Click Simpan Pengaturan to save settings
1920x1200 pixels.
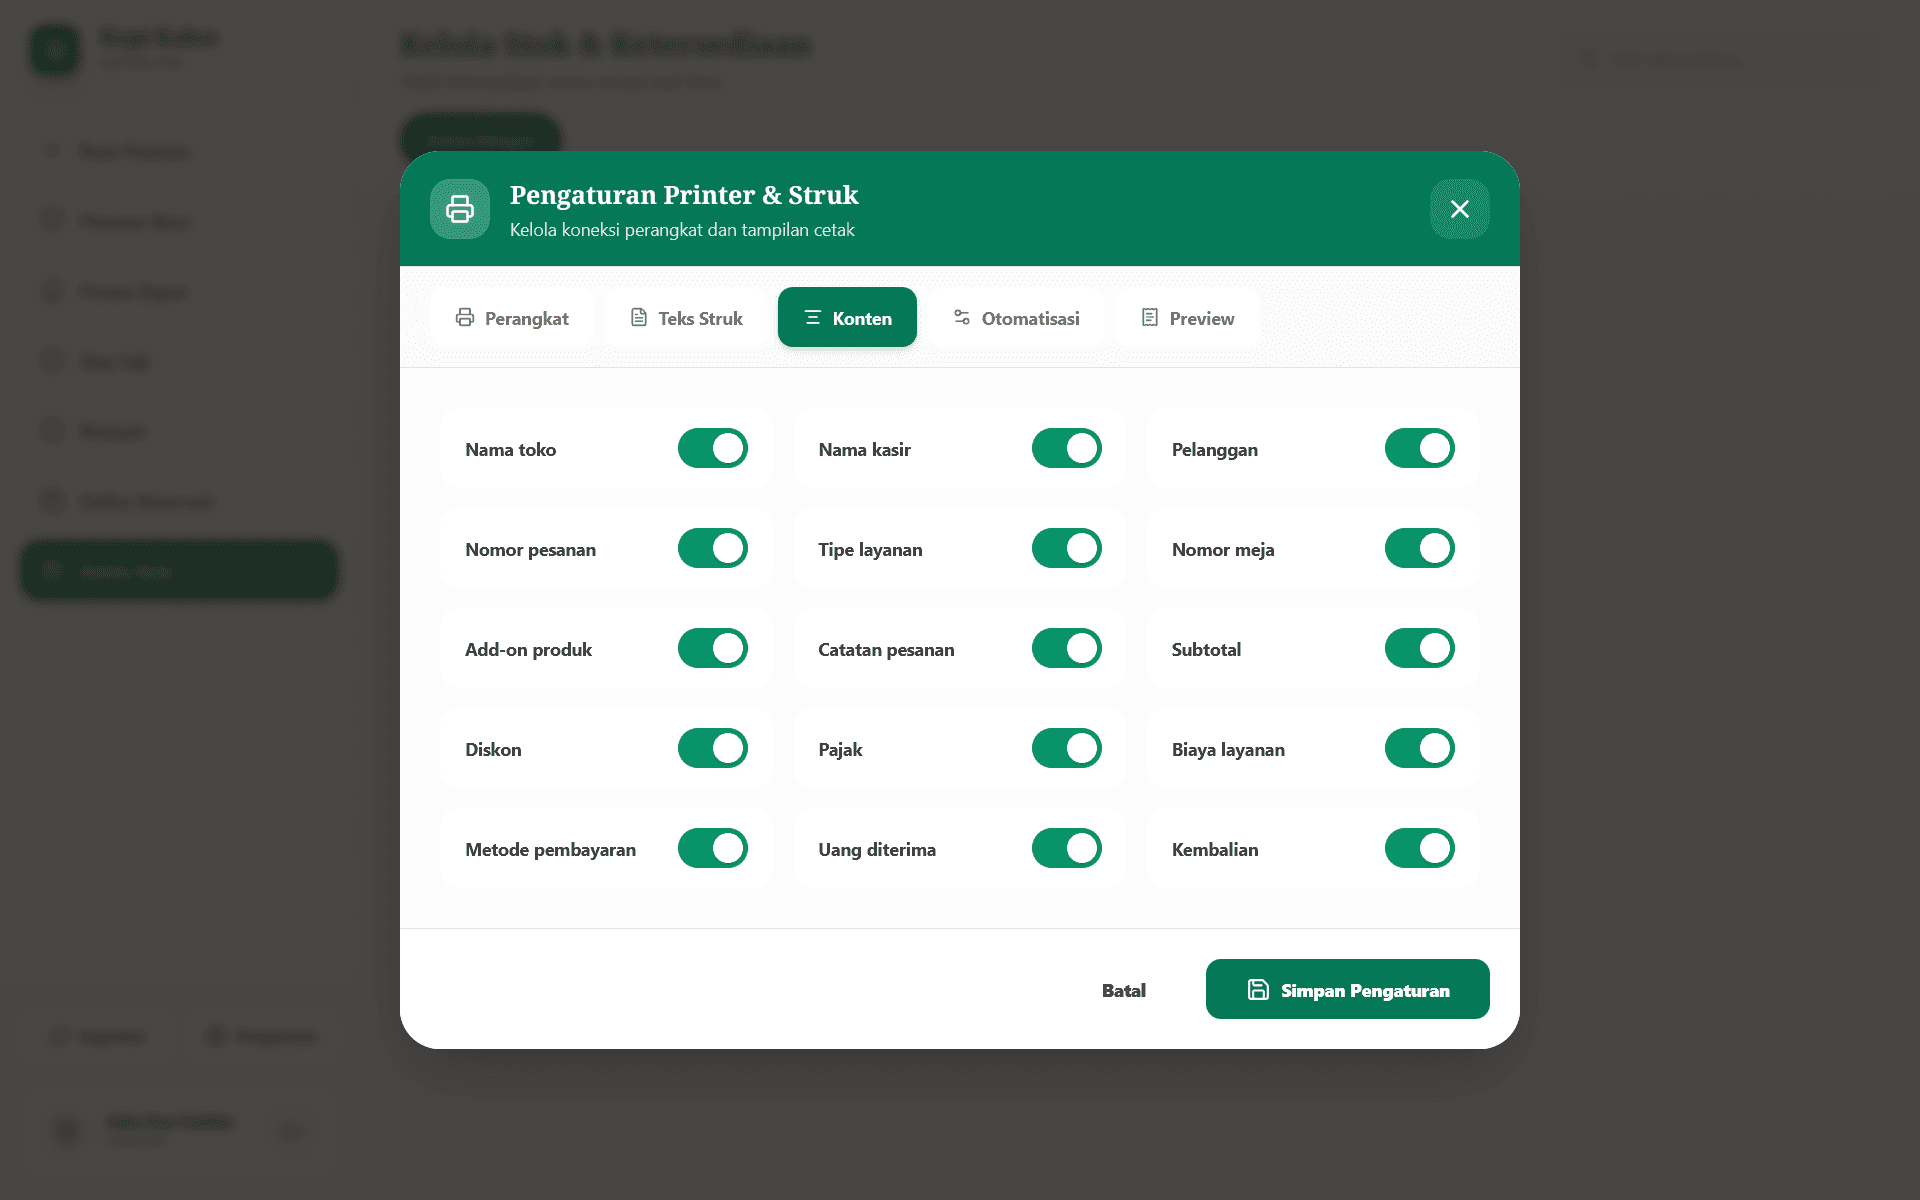pyautogui.click(x=1347, y=990)
